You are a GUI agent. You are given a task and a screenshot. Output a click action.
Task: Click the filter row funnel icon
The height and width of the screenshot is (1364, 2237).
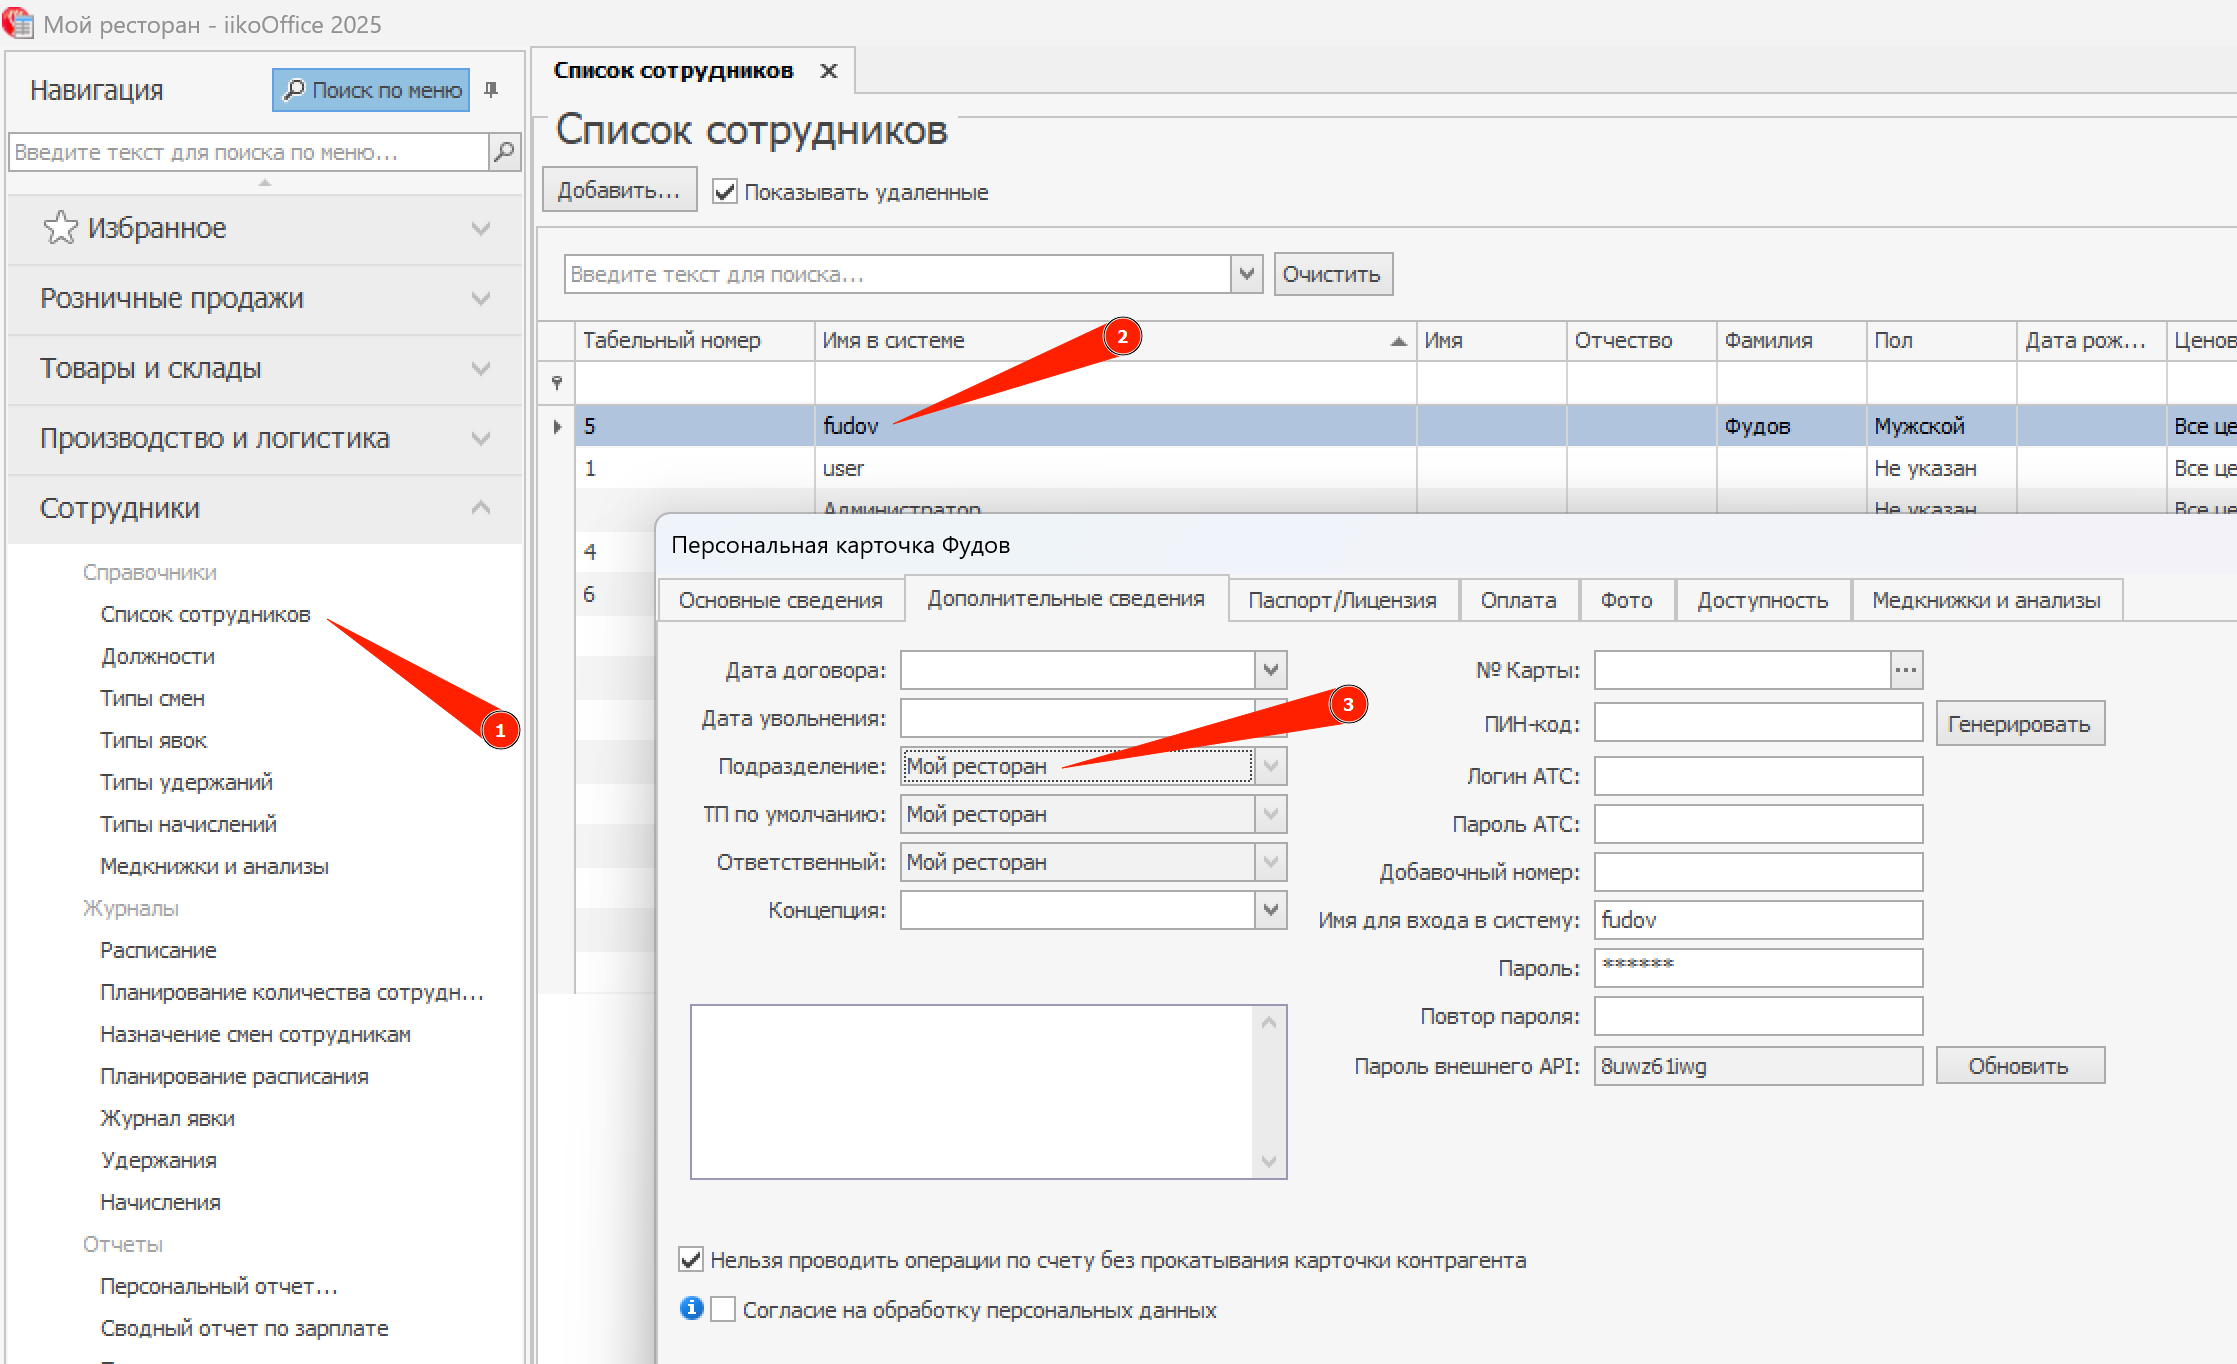click(557, 383)
